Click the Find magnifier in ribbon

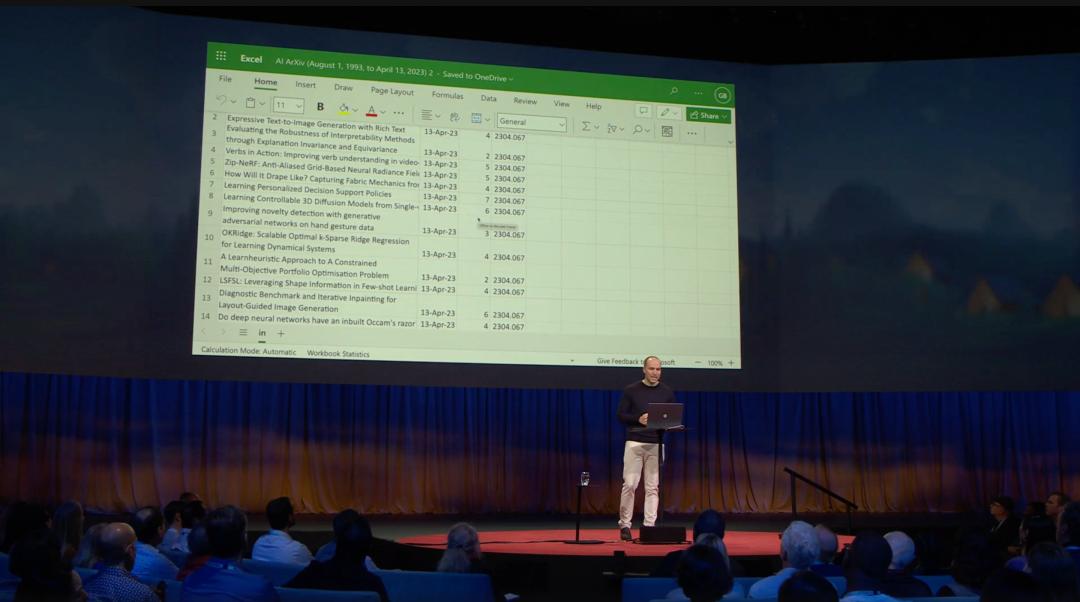pos(638,129)
